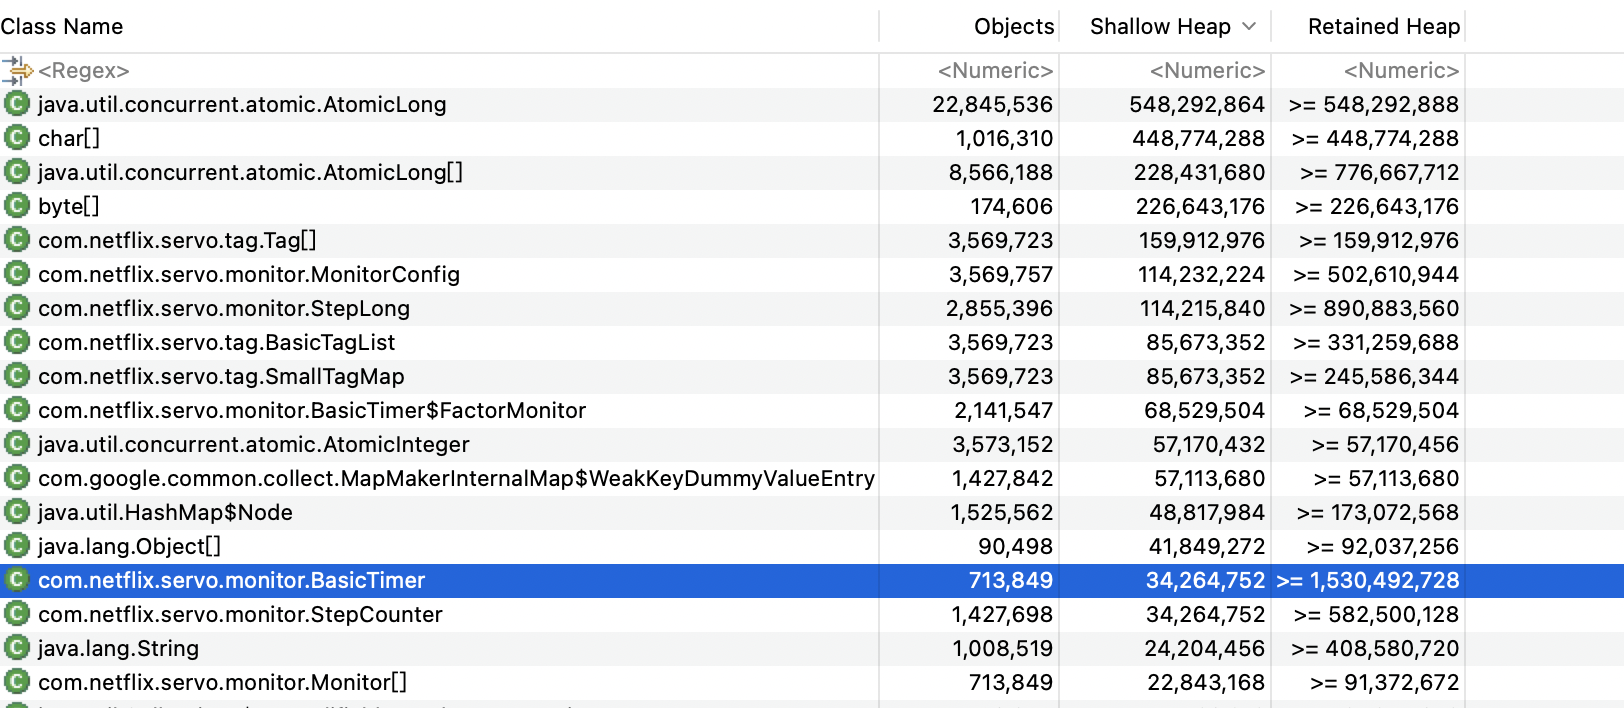The width and height of the screenshot is (1624, 708).
Task: Select the com.netflix.servo.tag.BasicTagList class name
Action: tap(217, 342)
